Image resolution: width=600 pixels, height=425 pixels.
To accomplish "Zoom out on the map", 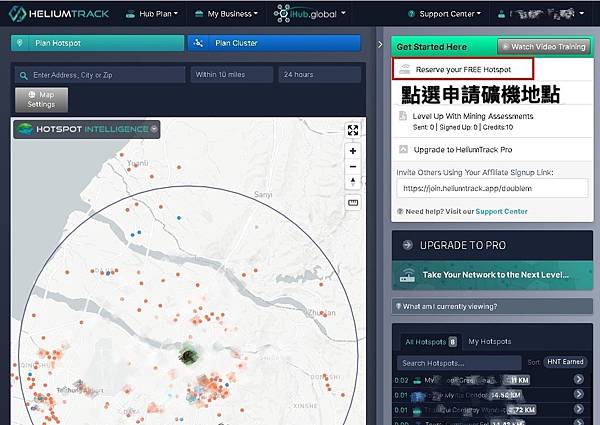I will point(352,166).
